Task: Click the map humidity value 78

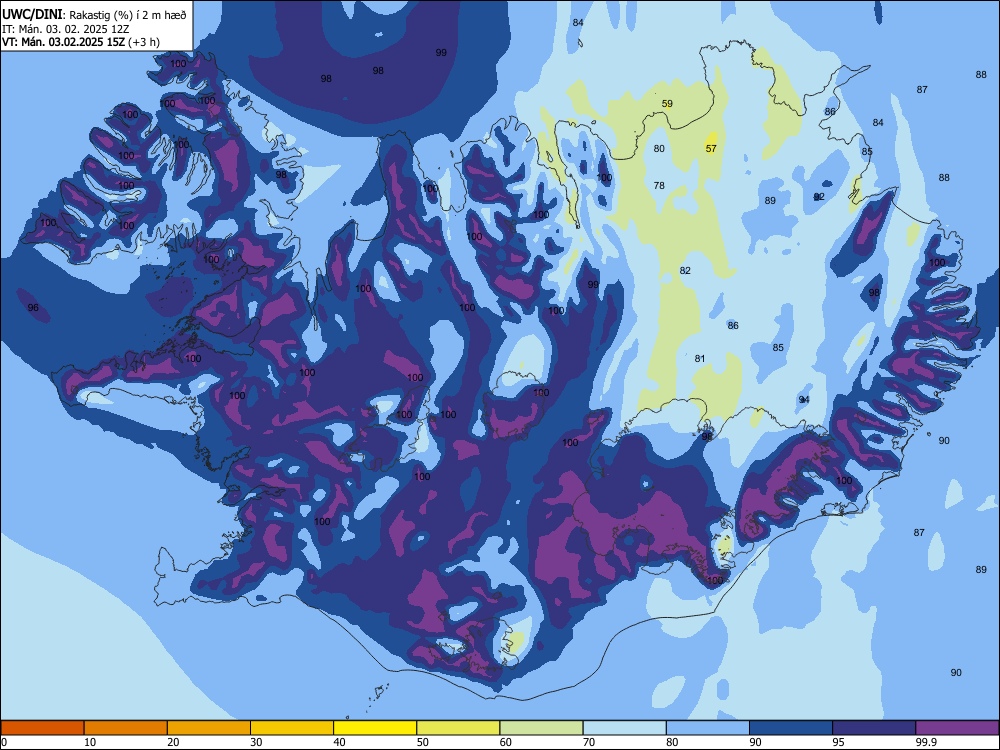Action: (x=659, y=186)
